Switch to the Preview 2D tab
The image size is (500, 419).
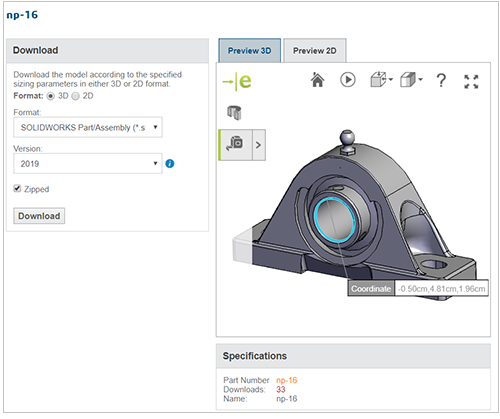pyautogui.click(x=315, y=51)
